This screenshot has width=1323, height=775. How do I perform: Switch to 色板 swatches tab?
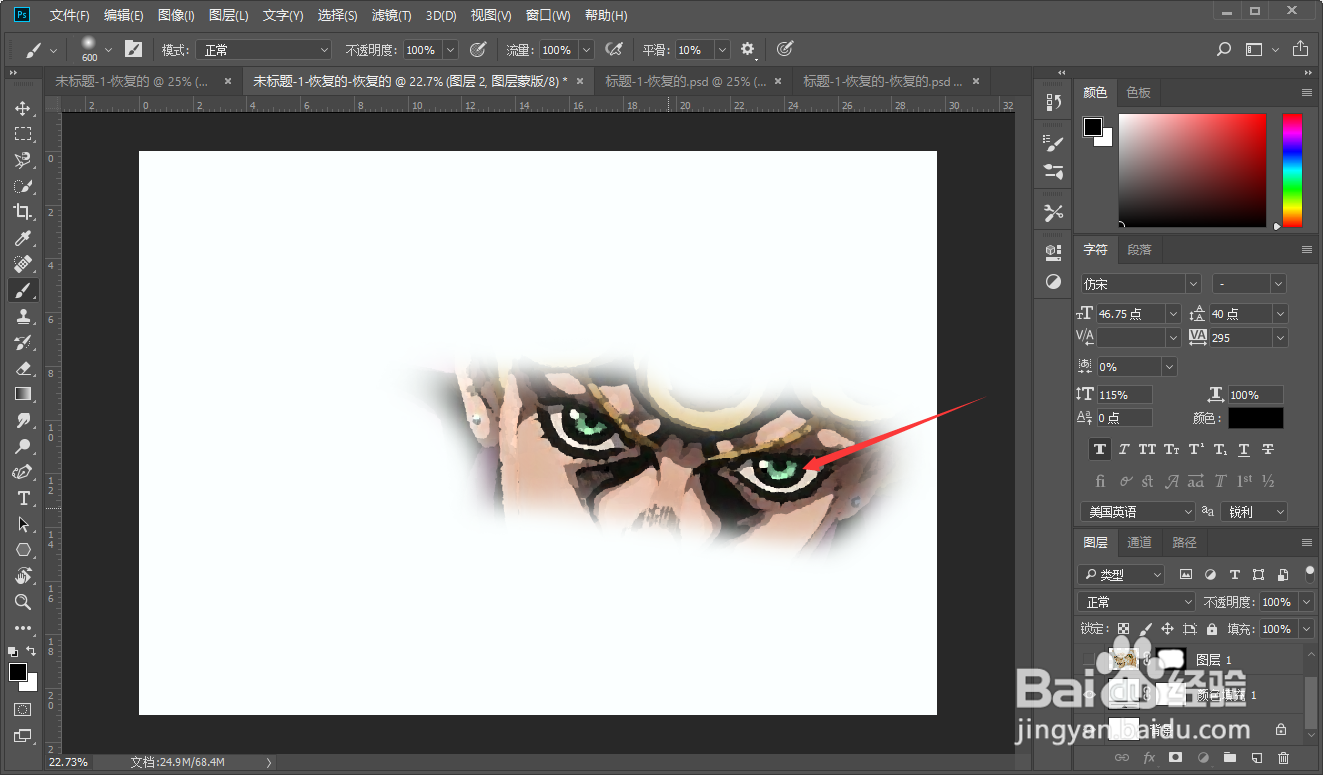coord(1138,92)
